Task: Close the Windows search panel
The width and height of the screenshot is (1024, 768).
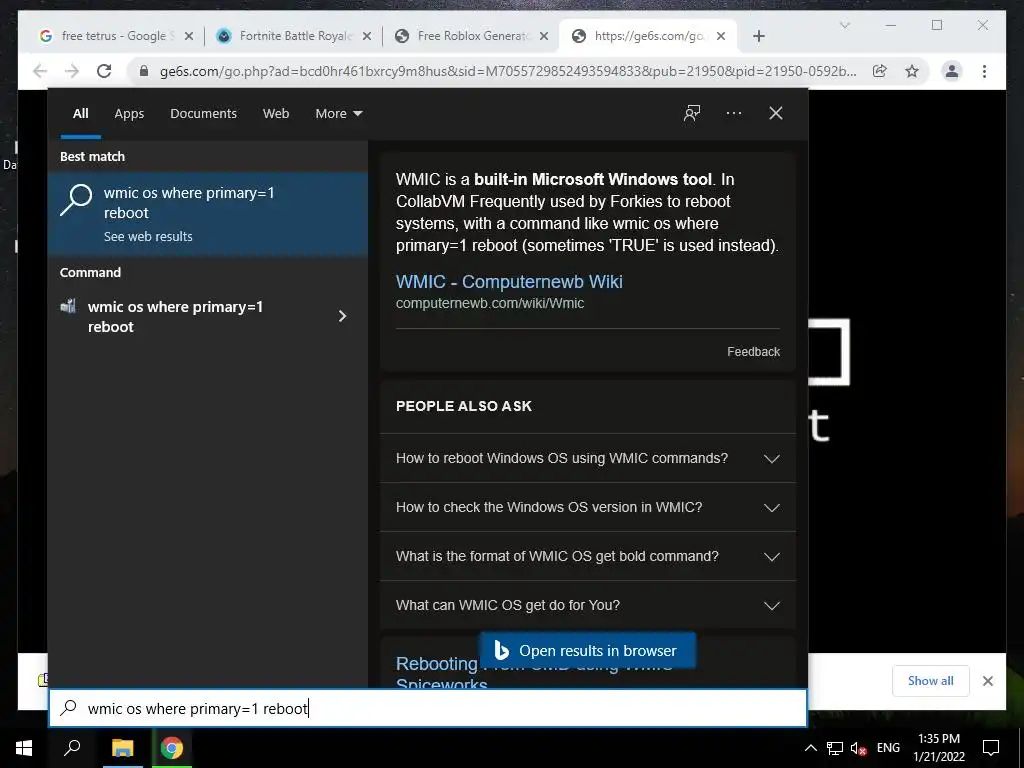Action: pyautogui.click(x=775, y=113)
